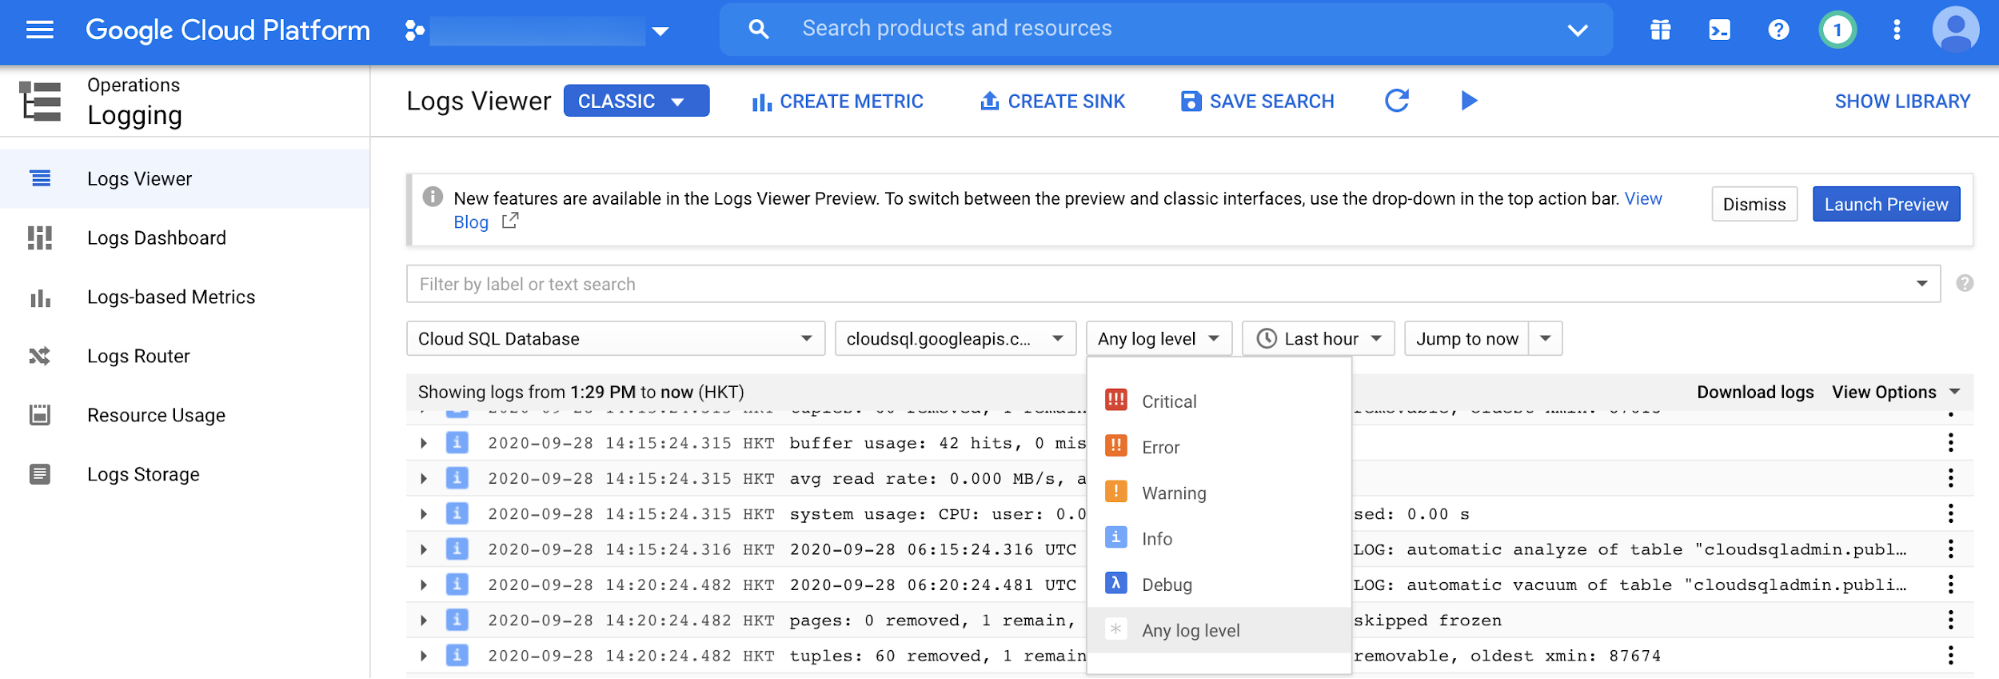Click the gift free trial icon
Image resolution: width=1999 pixels, height=679 pixels.
[x=1660, y=30]
